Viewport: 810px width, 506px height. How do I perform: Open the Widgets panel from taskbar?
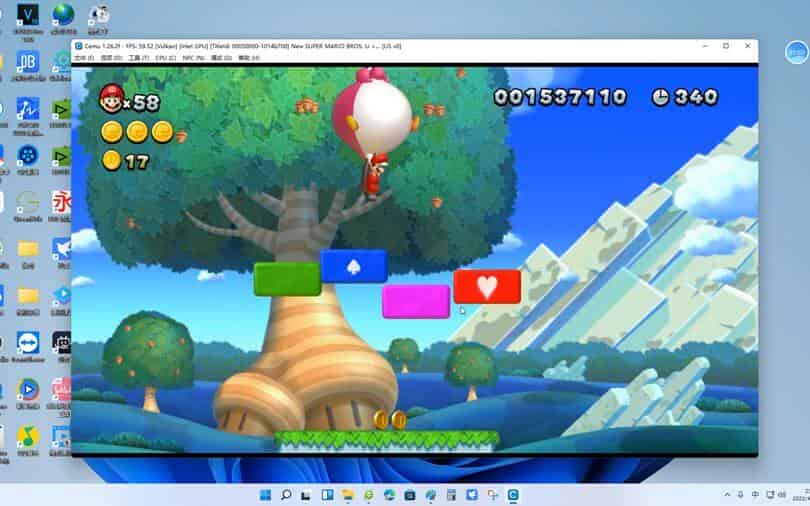point(327,495)
